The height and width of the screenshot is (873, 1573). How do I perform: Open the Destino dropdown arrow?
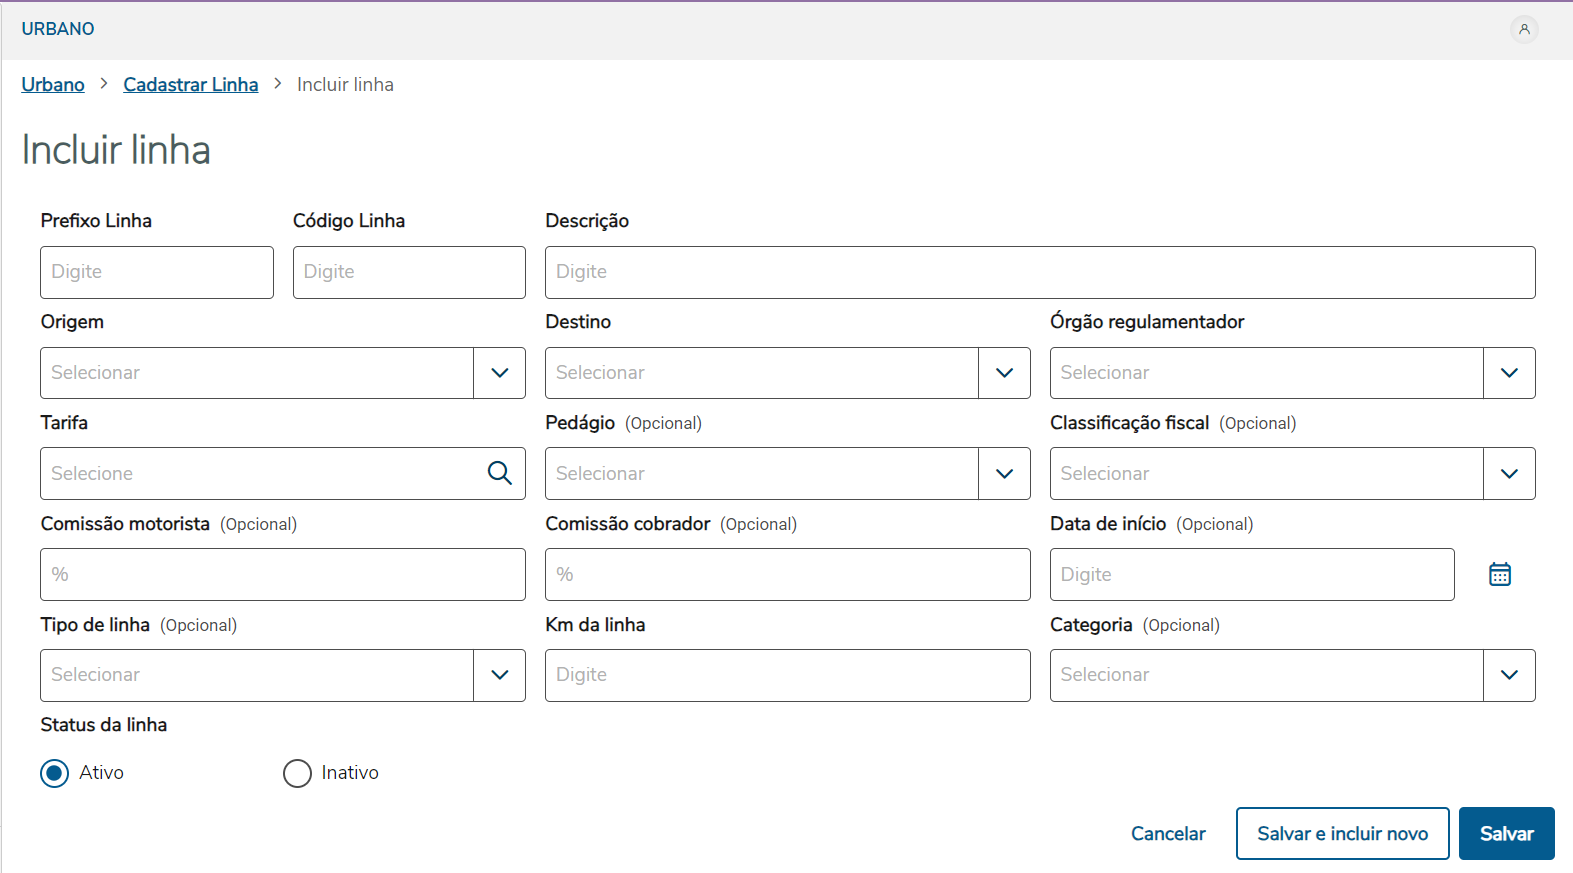(1004, 373)
